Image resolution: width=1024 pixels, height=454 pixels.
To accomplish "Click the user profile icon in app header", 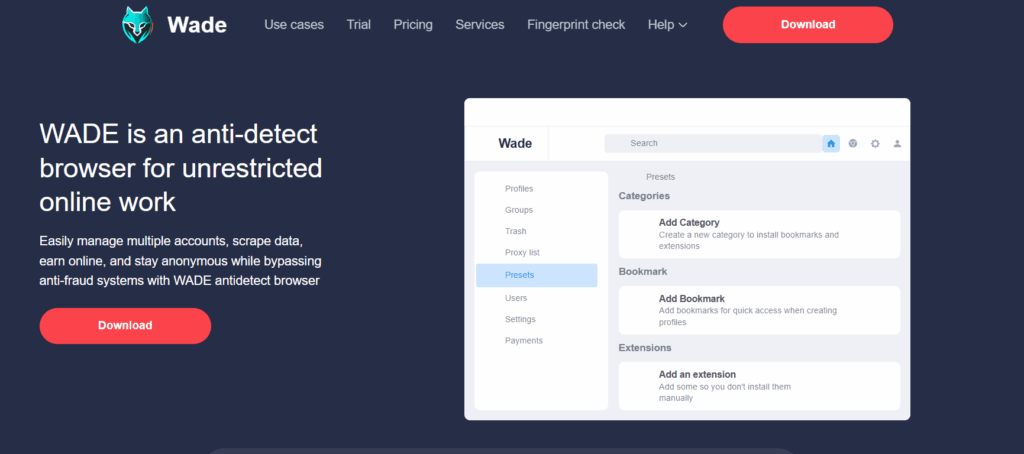I will [x=897, y=144].
